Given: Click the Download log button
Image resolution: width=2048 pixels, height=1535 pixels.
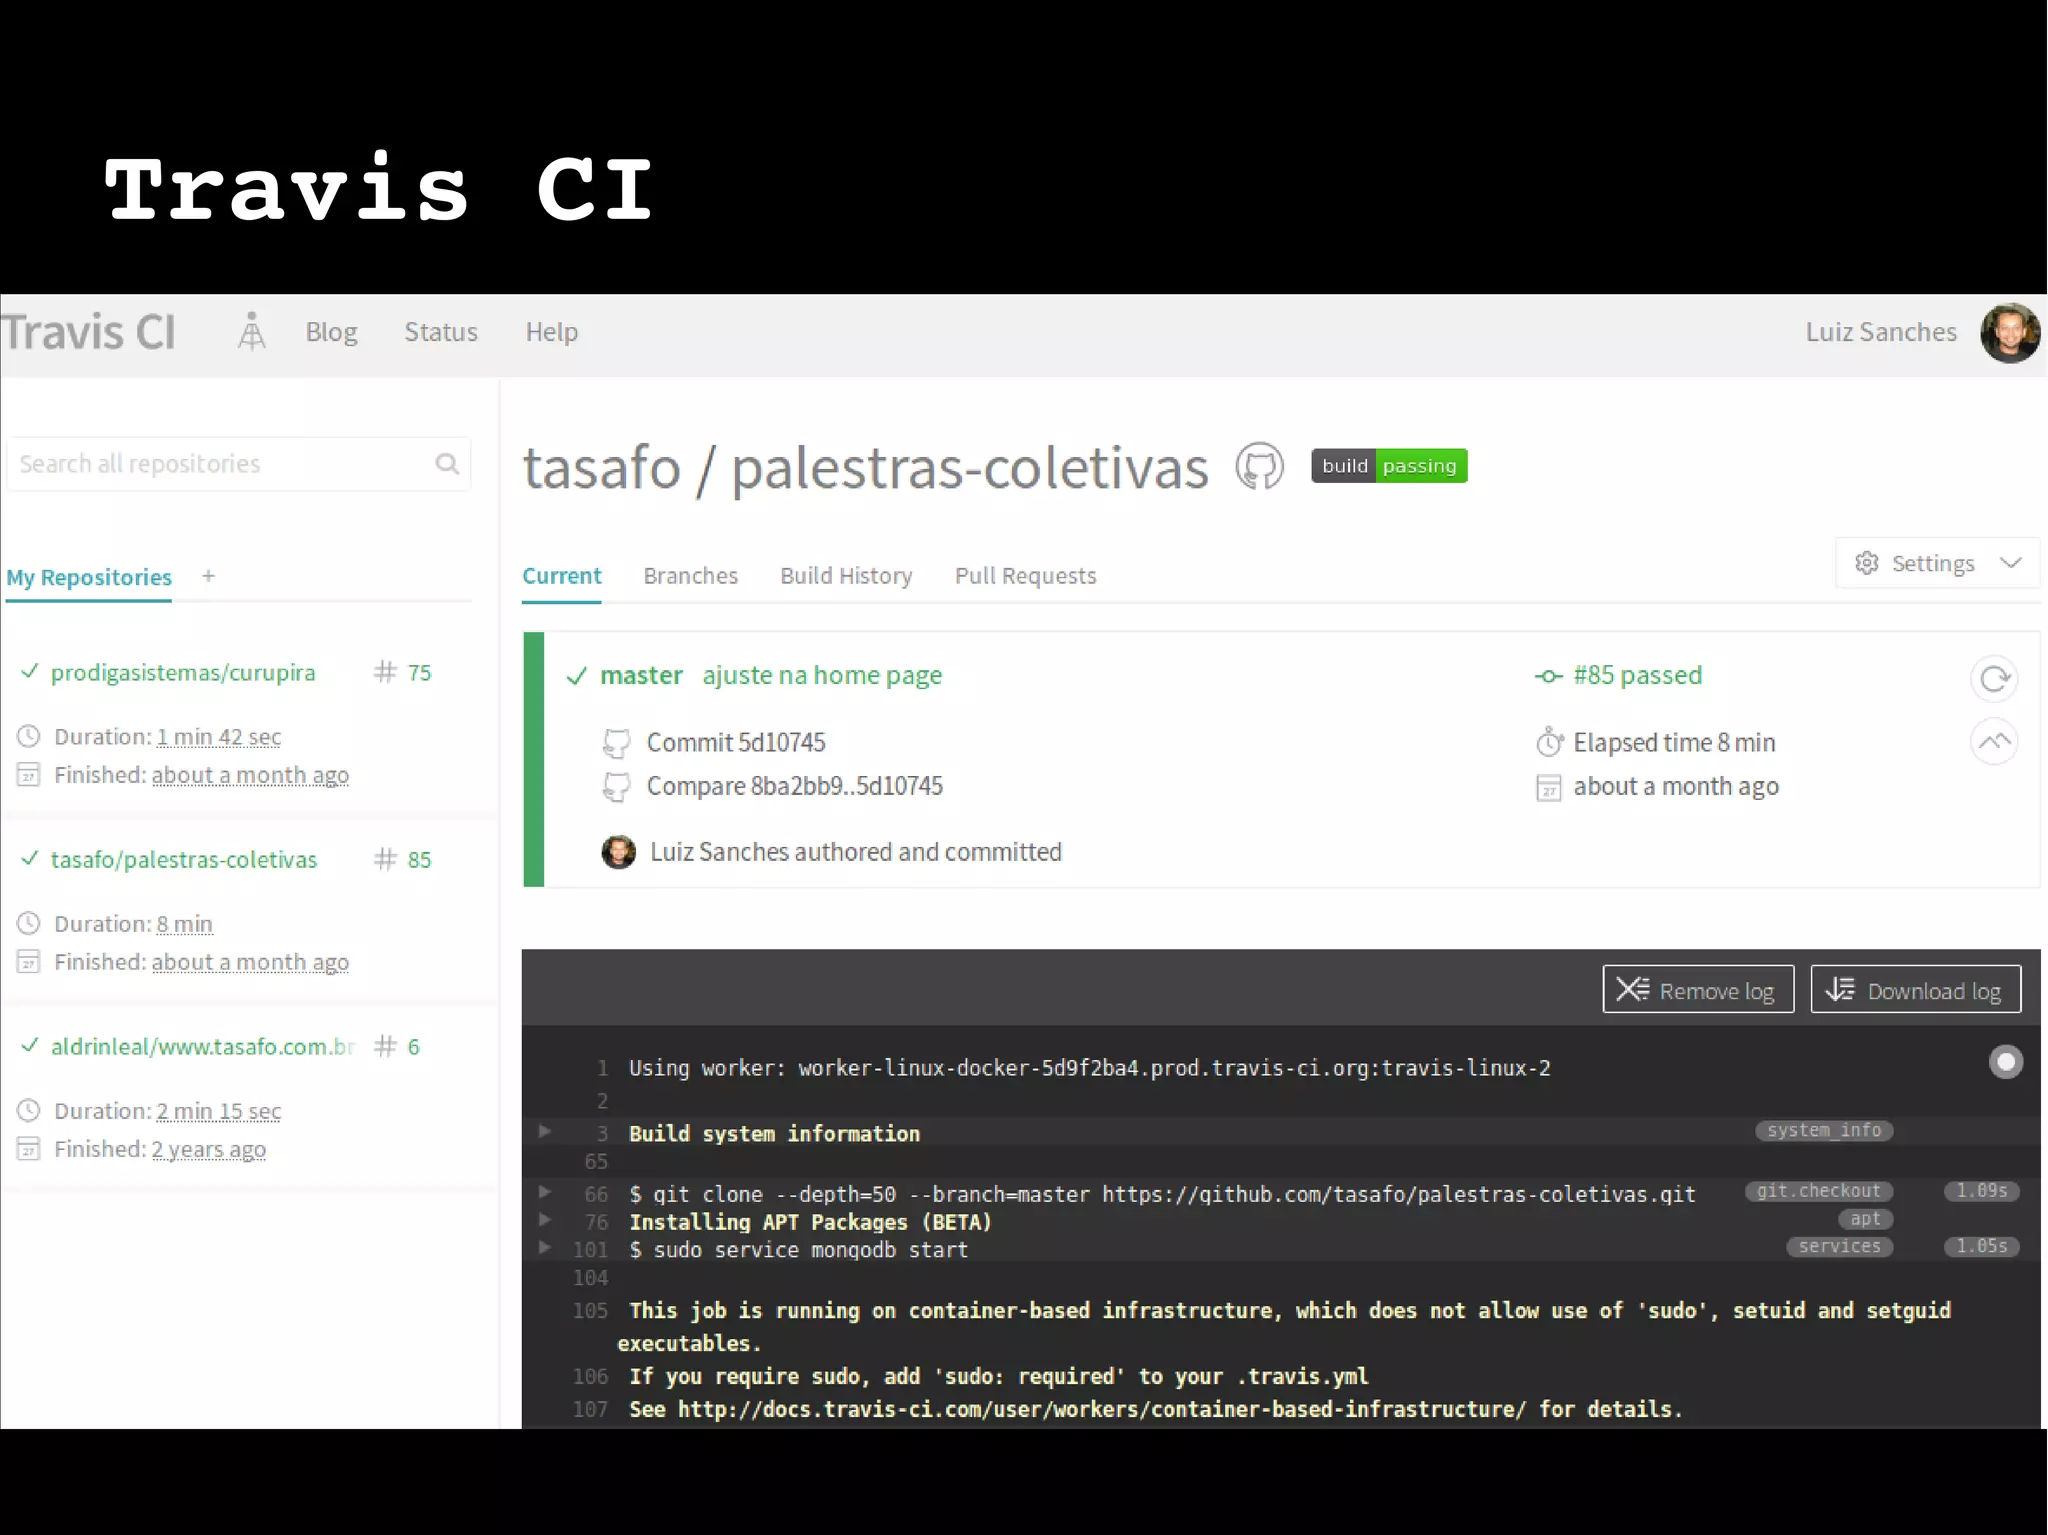Looking at the screenshot, I should coord(1915,989).
